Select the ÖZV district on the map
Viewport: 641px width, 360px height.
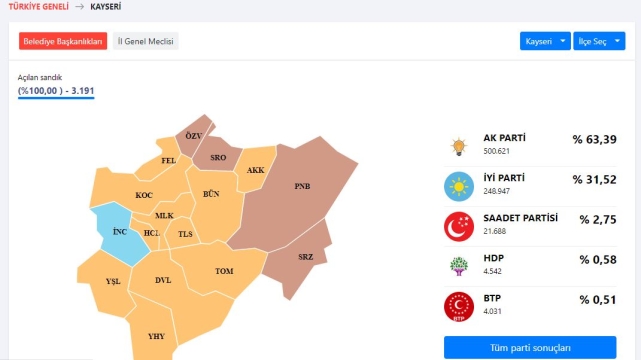[193, 136]
